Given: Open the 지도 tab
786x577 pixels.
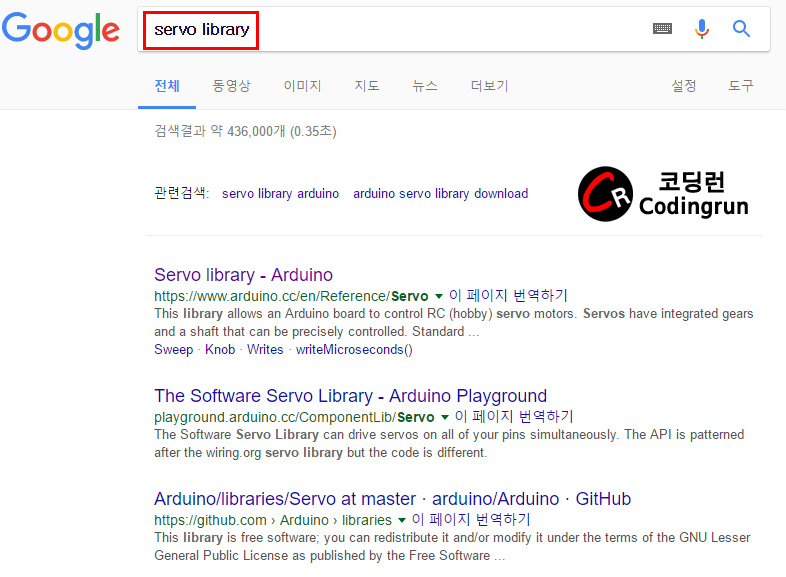Looking at the screenshot, I should [367, 86].
